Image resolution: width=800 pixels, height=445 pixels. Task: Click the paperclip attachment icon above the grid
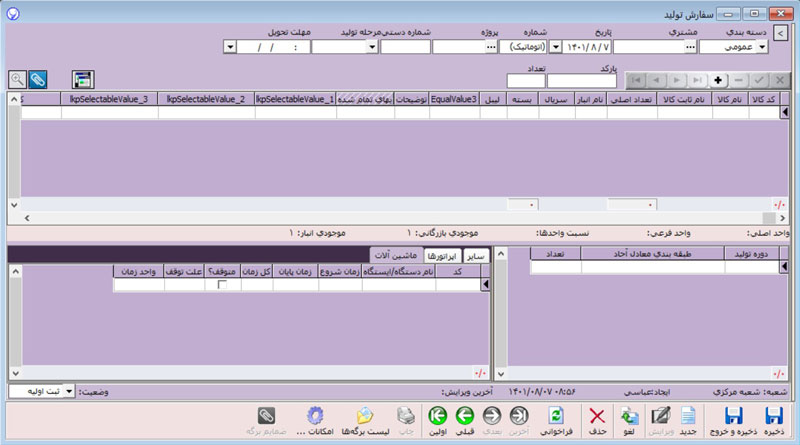[x=39, y=79]
